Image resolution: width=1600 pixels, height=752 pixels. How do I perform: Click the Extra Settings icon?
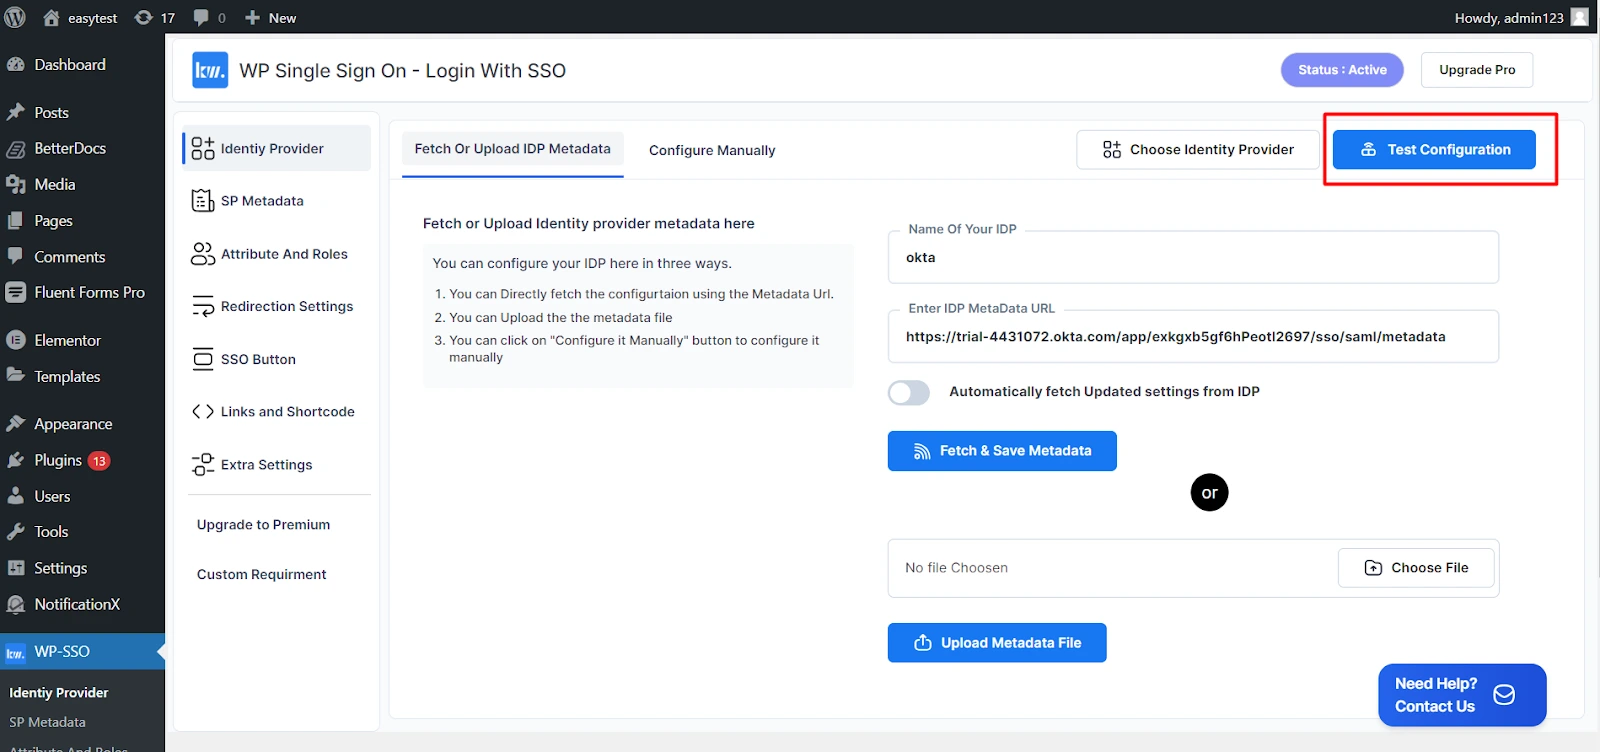[x=203, y=464]
